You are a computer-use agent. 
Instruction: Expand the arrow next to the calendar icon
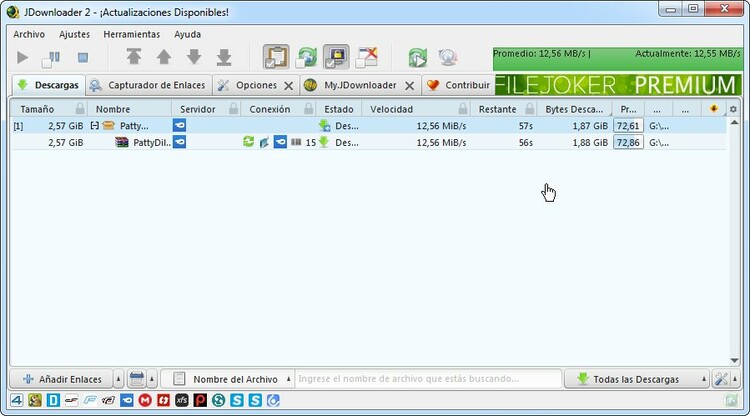click(152, 379)
